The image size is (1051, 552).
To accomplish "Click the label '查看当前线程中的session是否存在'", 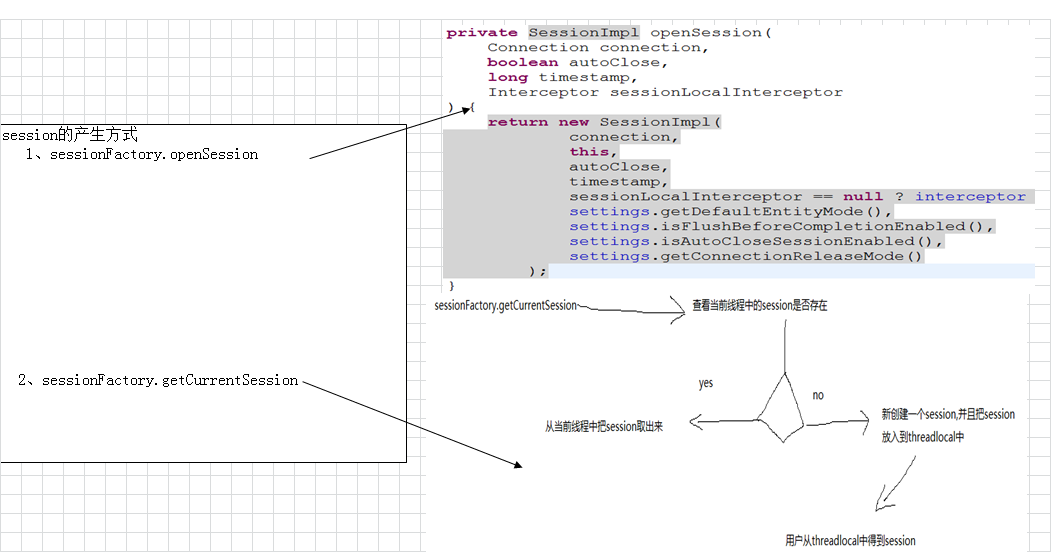I will coord(759,305).
